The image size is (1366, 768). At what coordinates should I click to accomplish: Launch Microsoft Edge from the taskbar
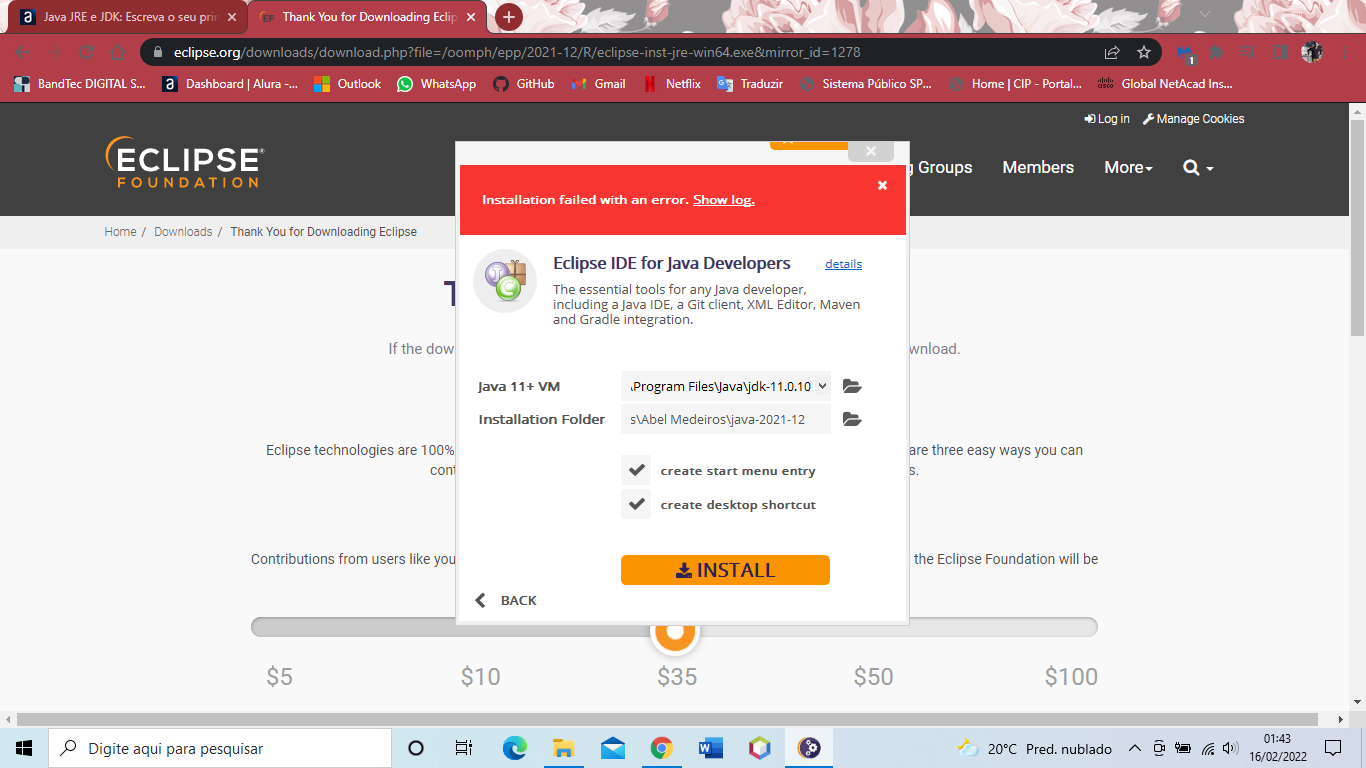(x=514, y=748)
